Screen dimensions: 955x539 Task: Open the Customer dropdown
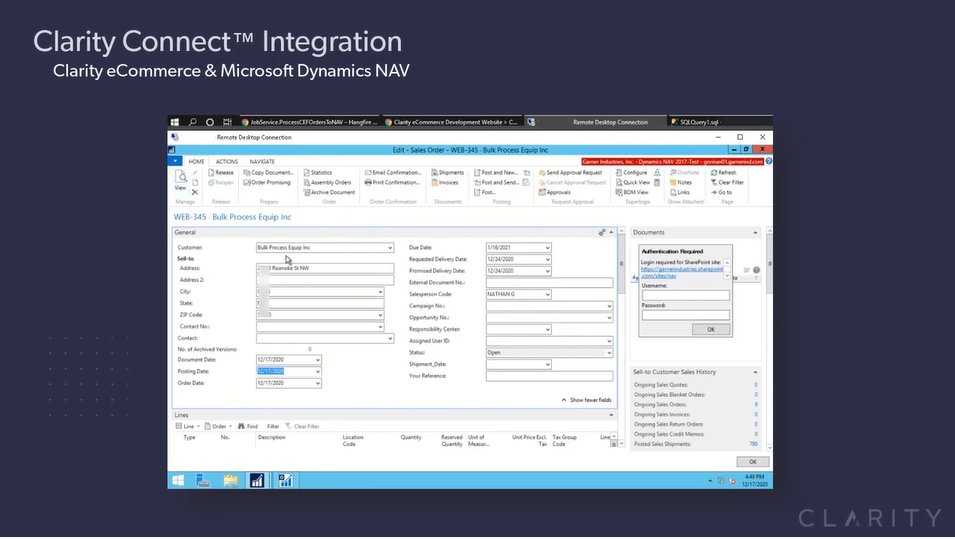[390, 248]
